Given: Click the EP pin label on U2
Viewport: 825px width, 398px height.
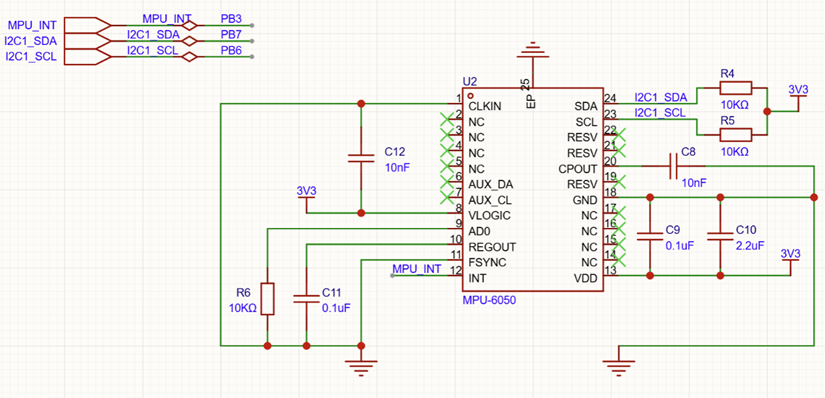Looking at the screenshot, I should 531,102.
